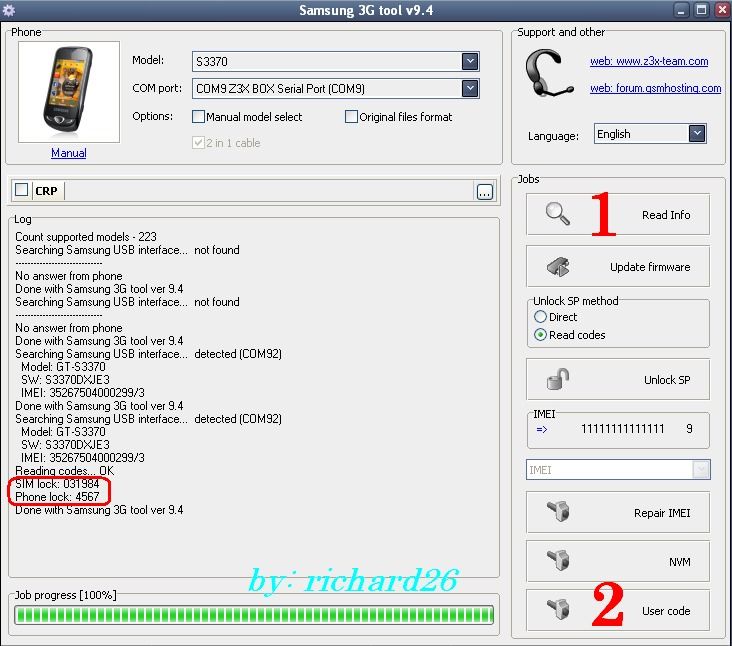
Task: Click the CRP tab label
Action: [47, 191]
